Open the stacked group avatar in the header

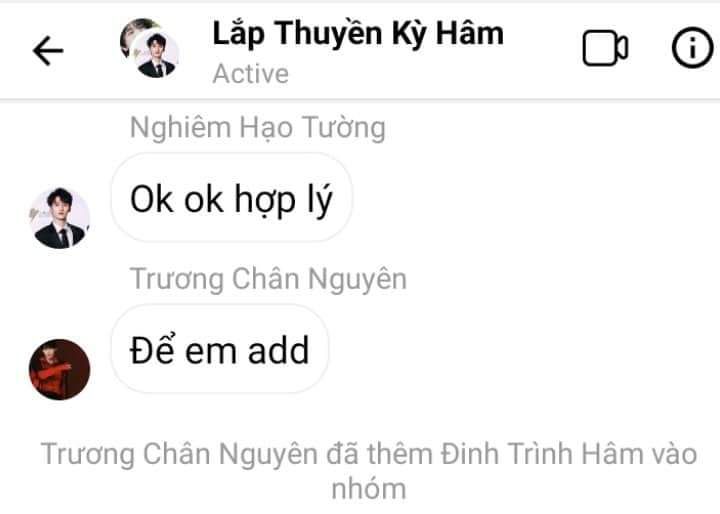(149, 48)
